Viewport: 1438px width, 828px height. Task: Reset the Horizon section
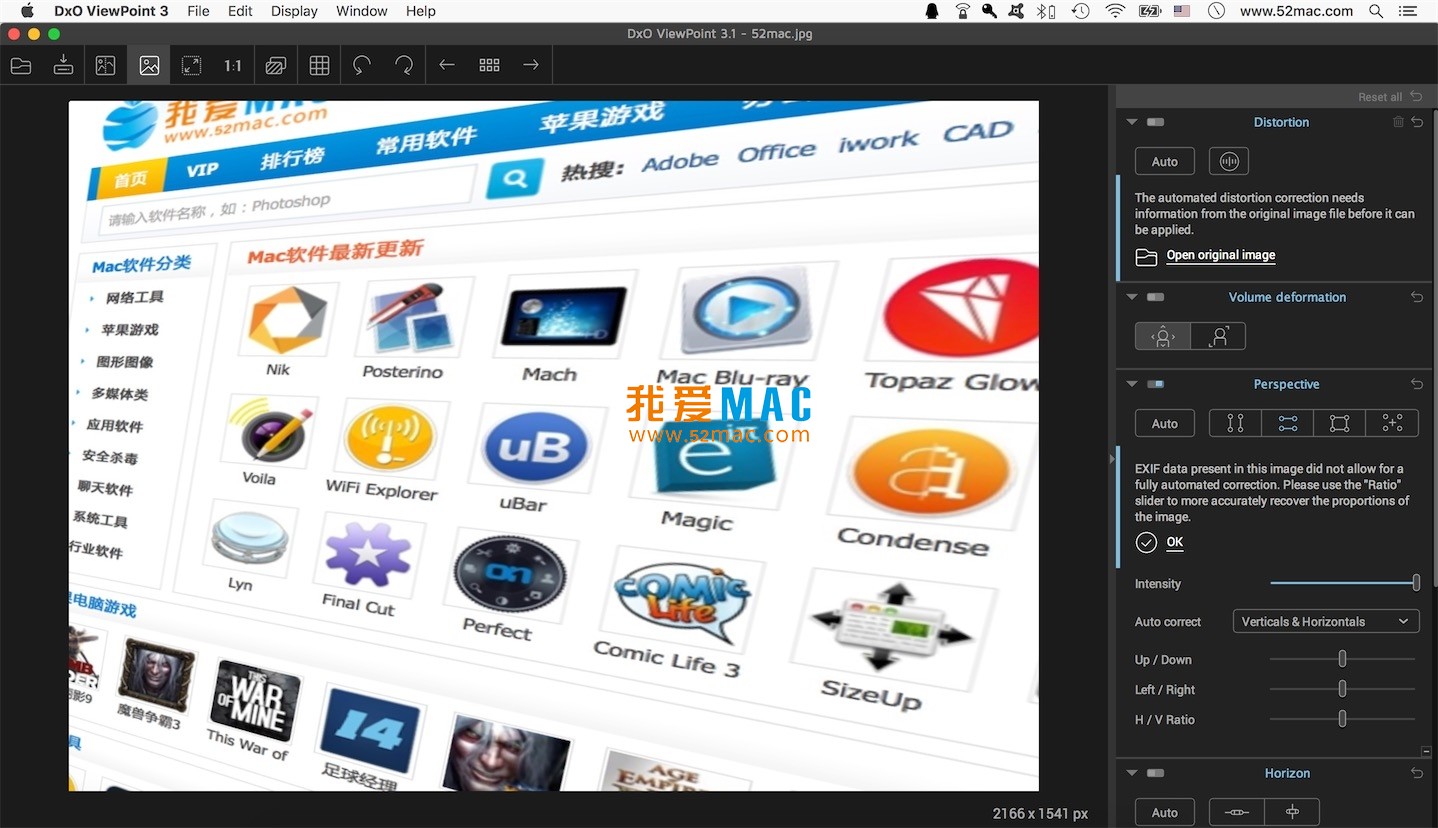(x=1417, y=773)
